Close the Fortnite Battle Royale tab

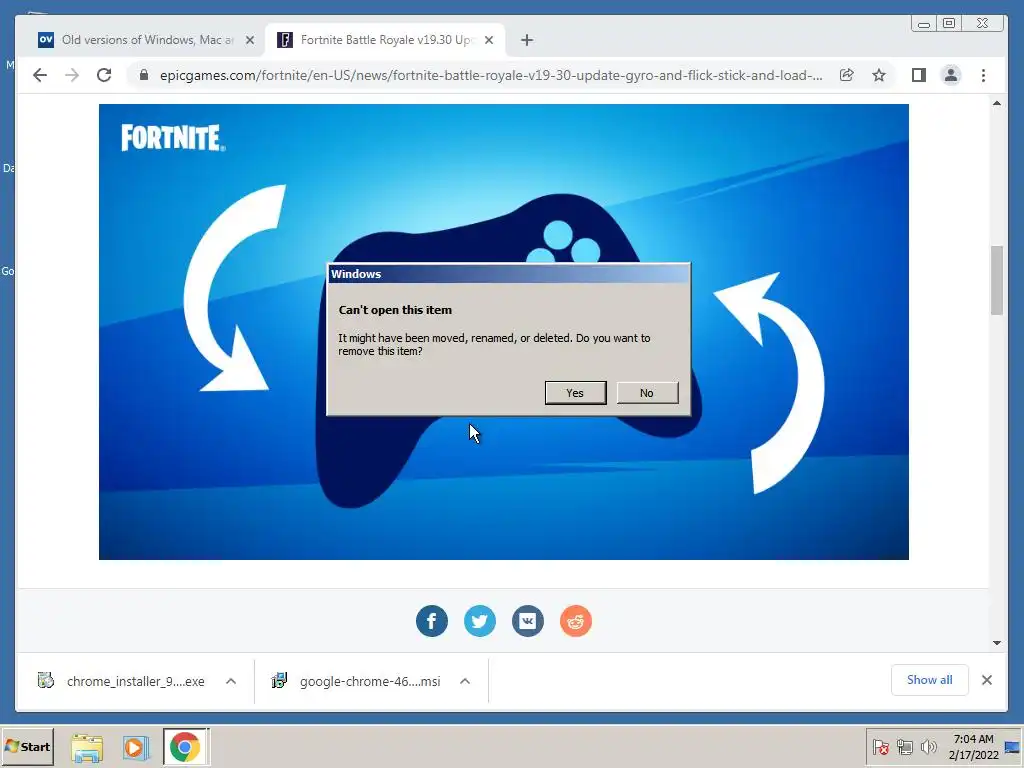click(x=488, y=40)
